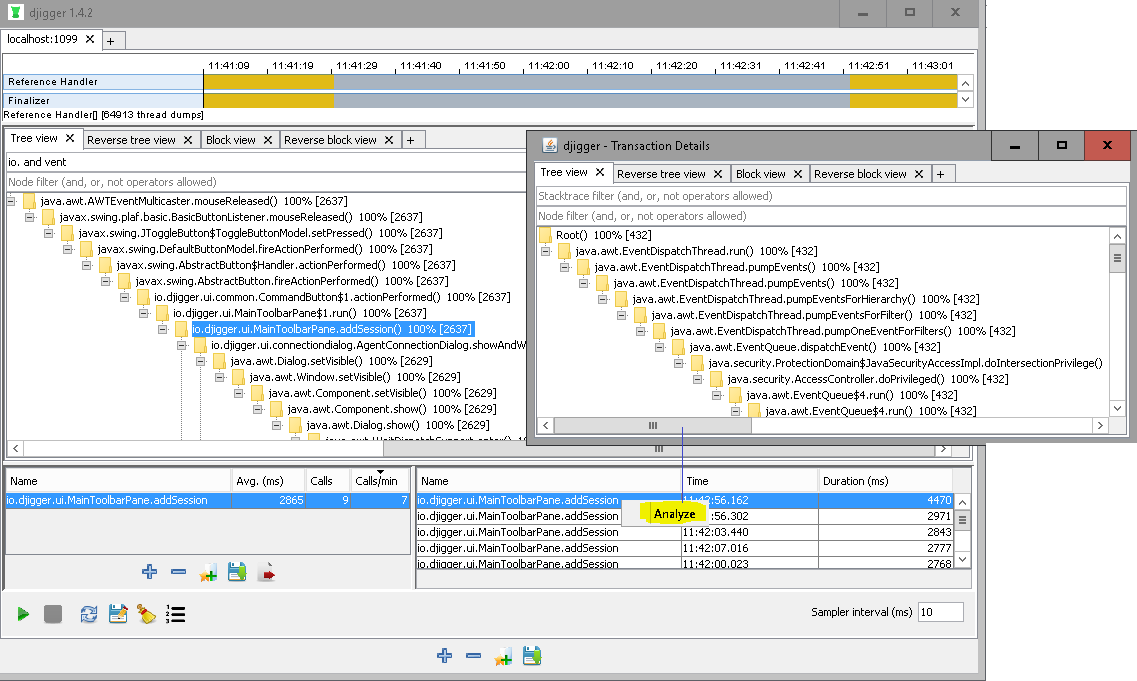Collapse the DefaultButtonModel.fireActionPerformed() node
Viewport: 1137px width, 681px height.
pos(67,249)
